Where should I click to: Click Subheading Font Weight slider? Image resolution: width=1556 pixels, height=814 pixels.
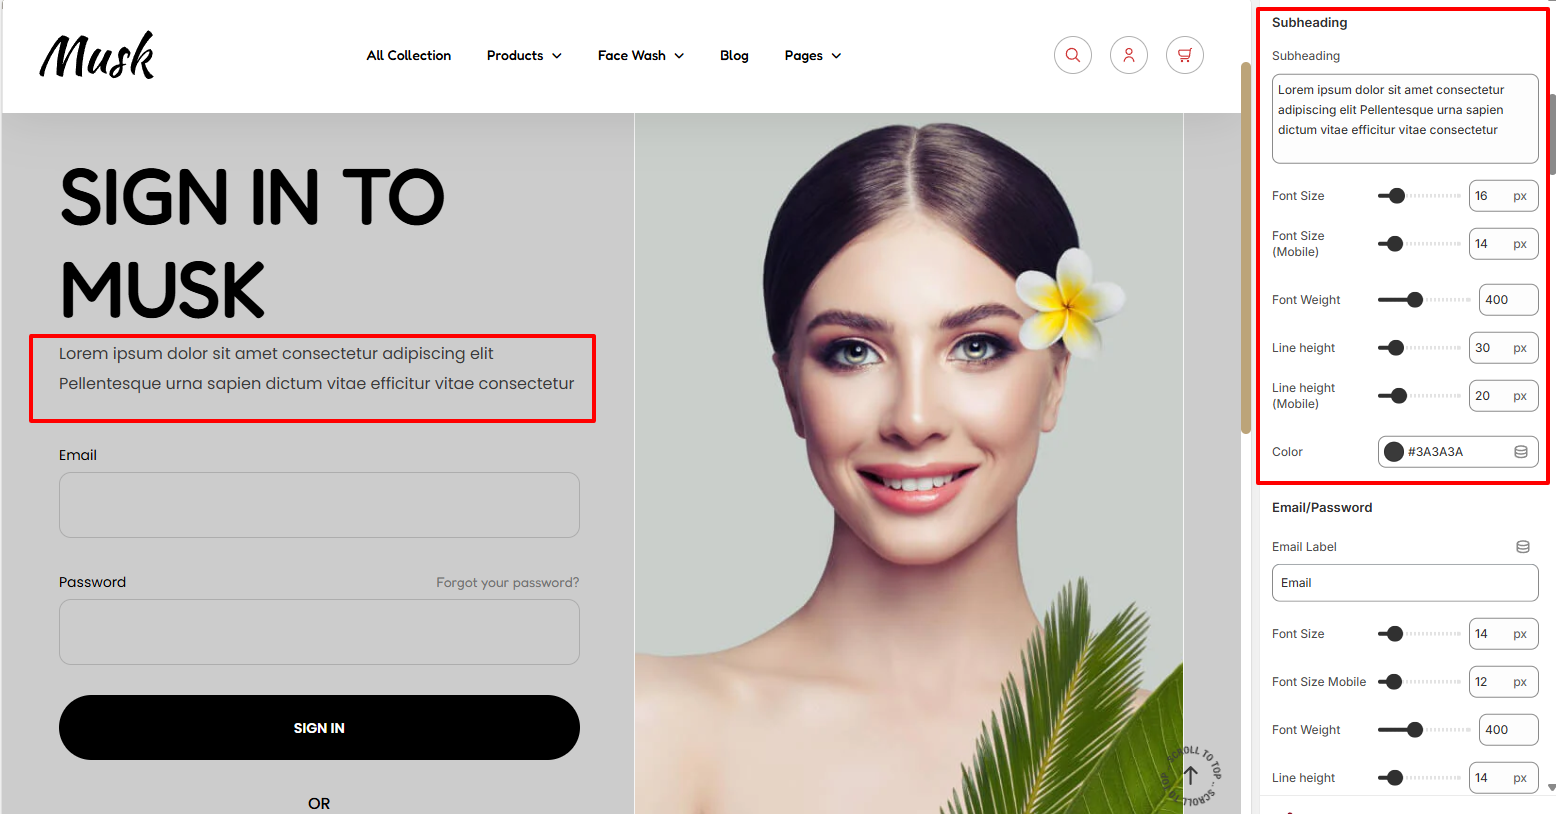click(x=1424, y=300)
